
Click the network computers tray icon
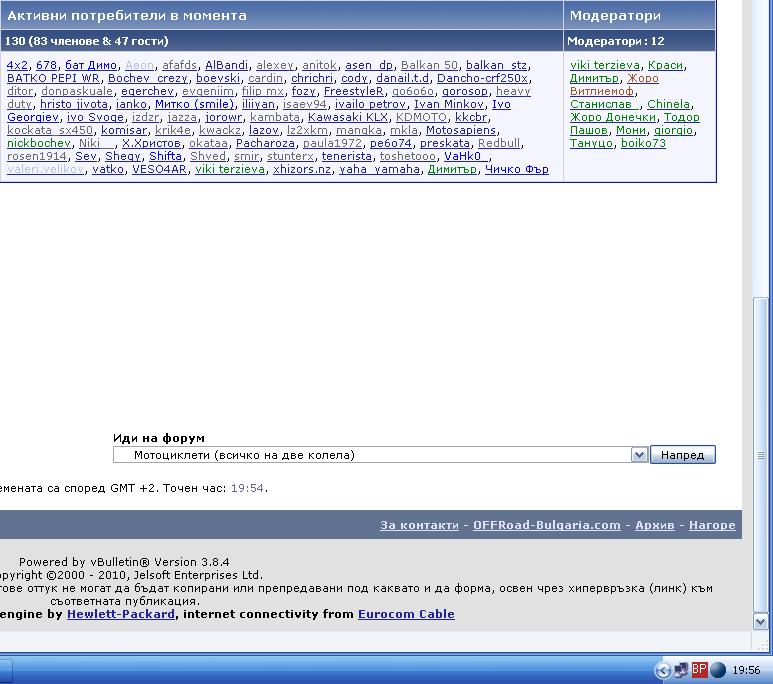click(x=681, y=670)
